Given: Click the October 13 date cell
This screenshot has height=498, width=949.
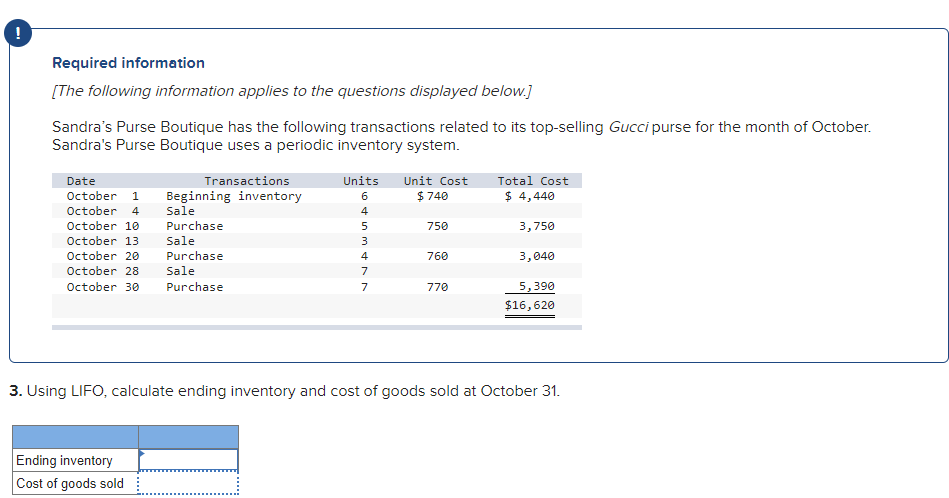Looking at the screenshot, I should point(103,241).
